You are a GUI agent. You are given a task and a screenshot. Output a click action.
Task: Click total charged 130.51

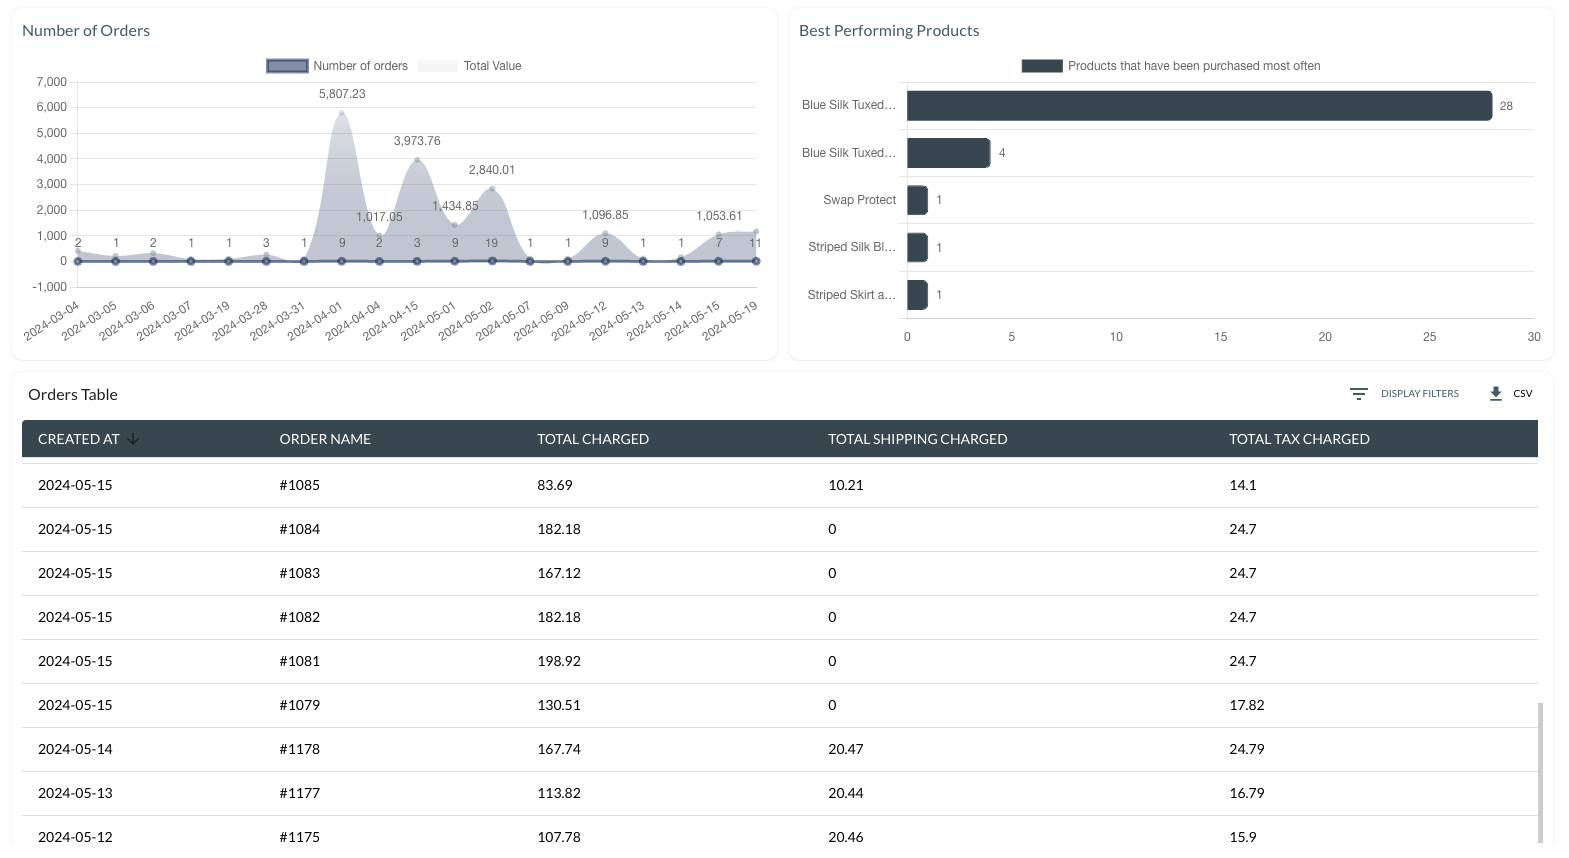pyautogui.click(x=559, y=705)
